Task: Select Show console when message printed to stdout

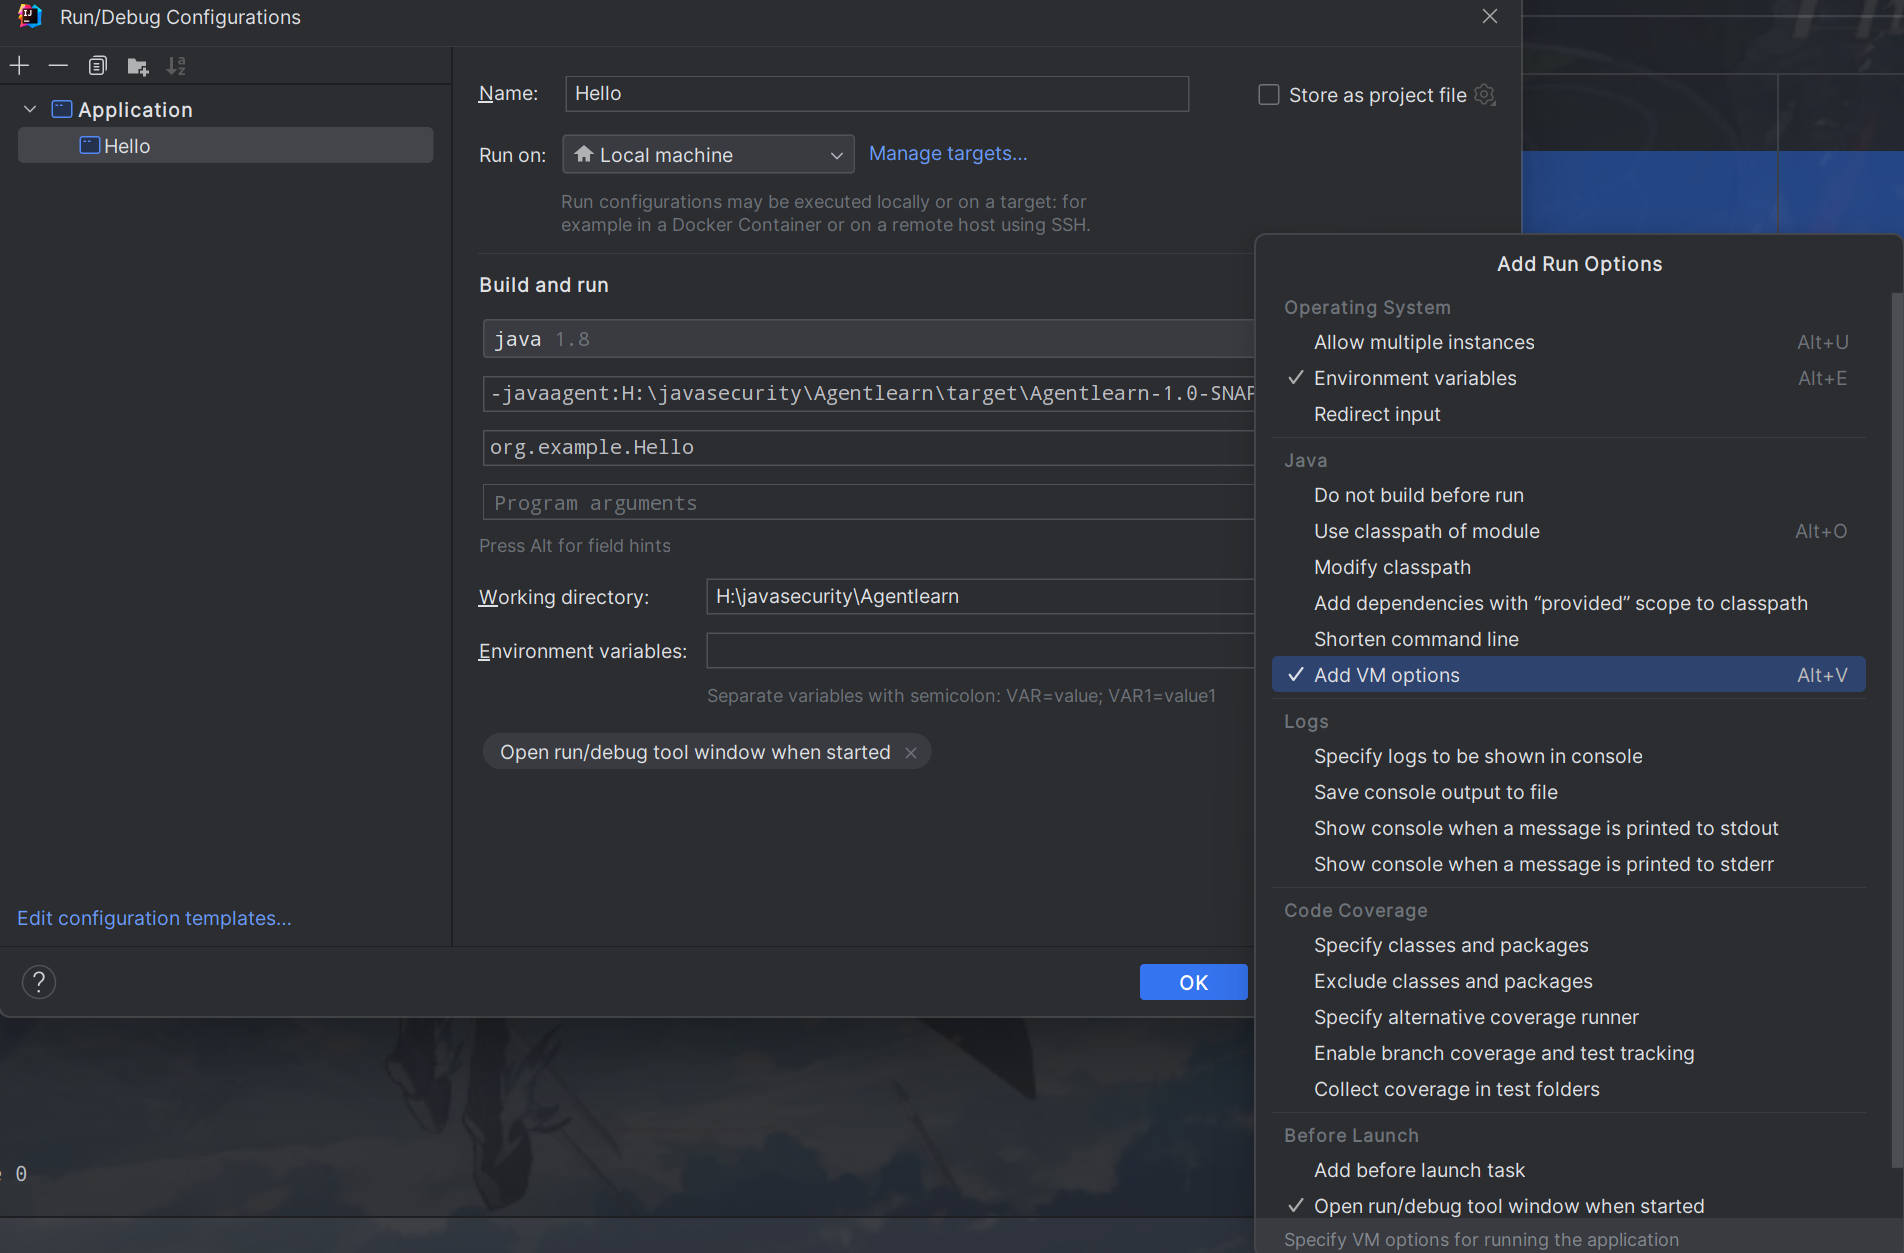Action: 1569,828
